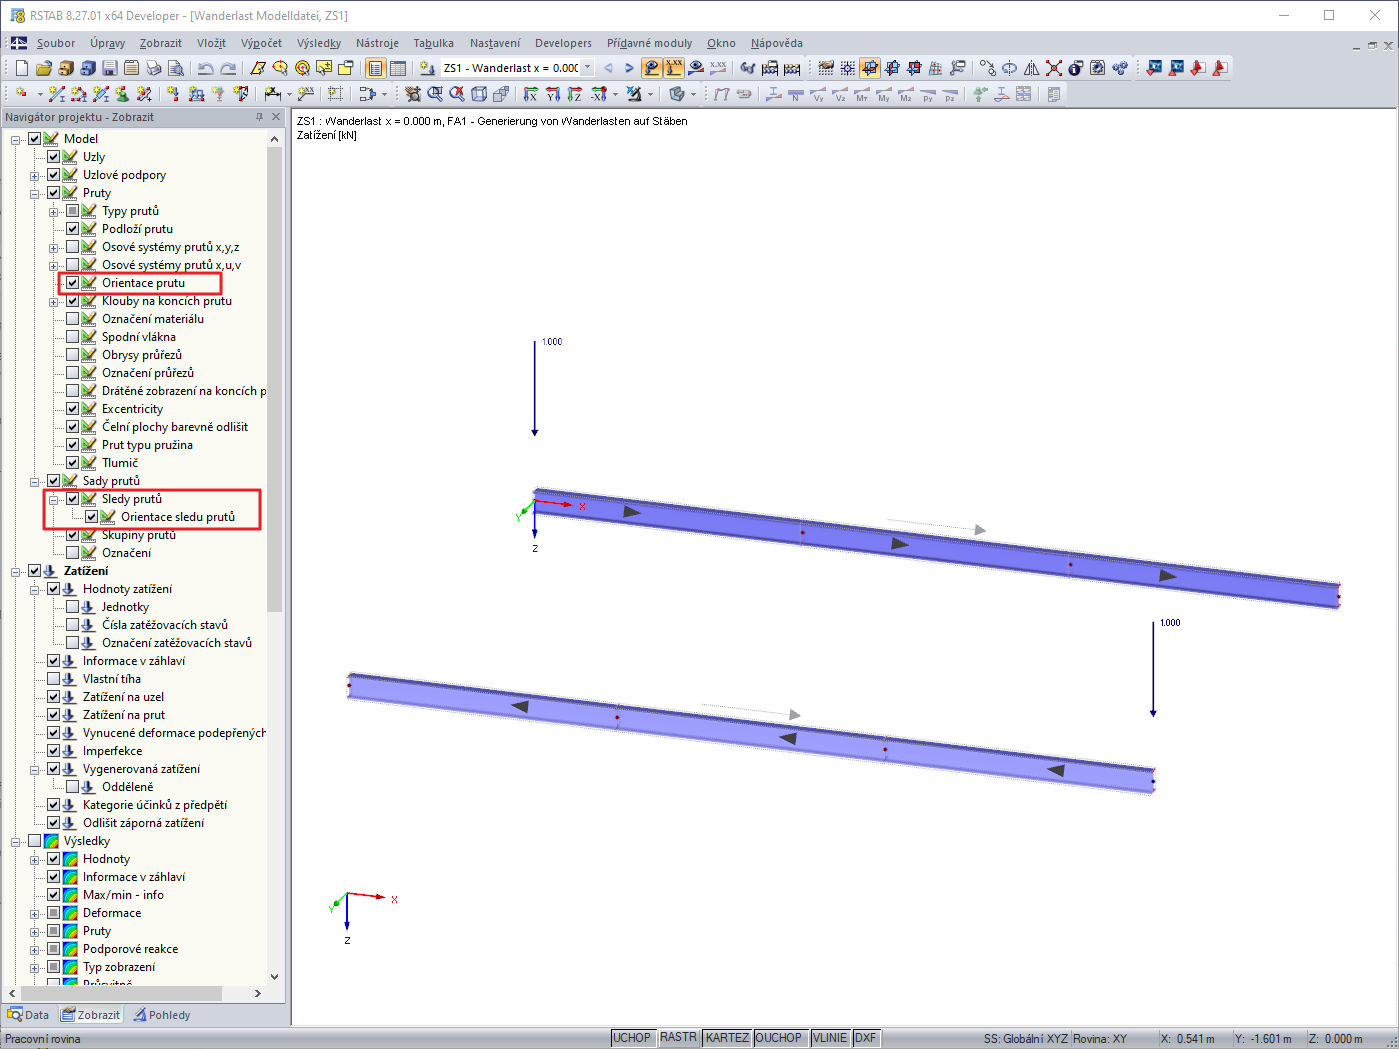Create a new model with the blank page icon
The width and height of the screenshot is (1399, 1049).
click(21, 68)
